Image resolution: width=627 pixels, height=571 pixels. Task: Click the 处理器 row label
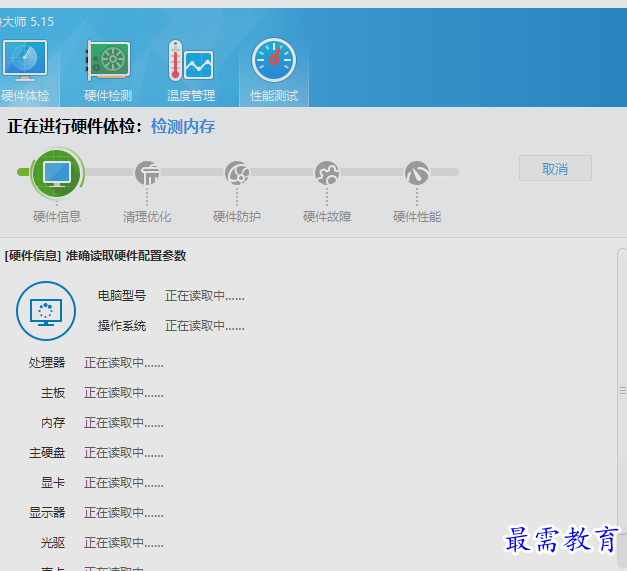[x=47, y=363]
